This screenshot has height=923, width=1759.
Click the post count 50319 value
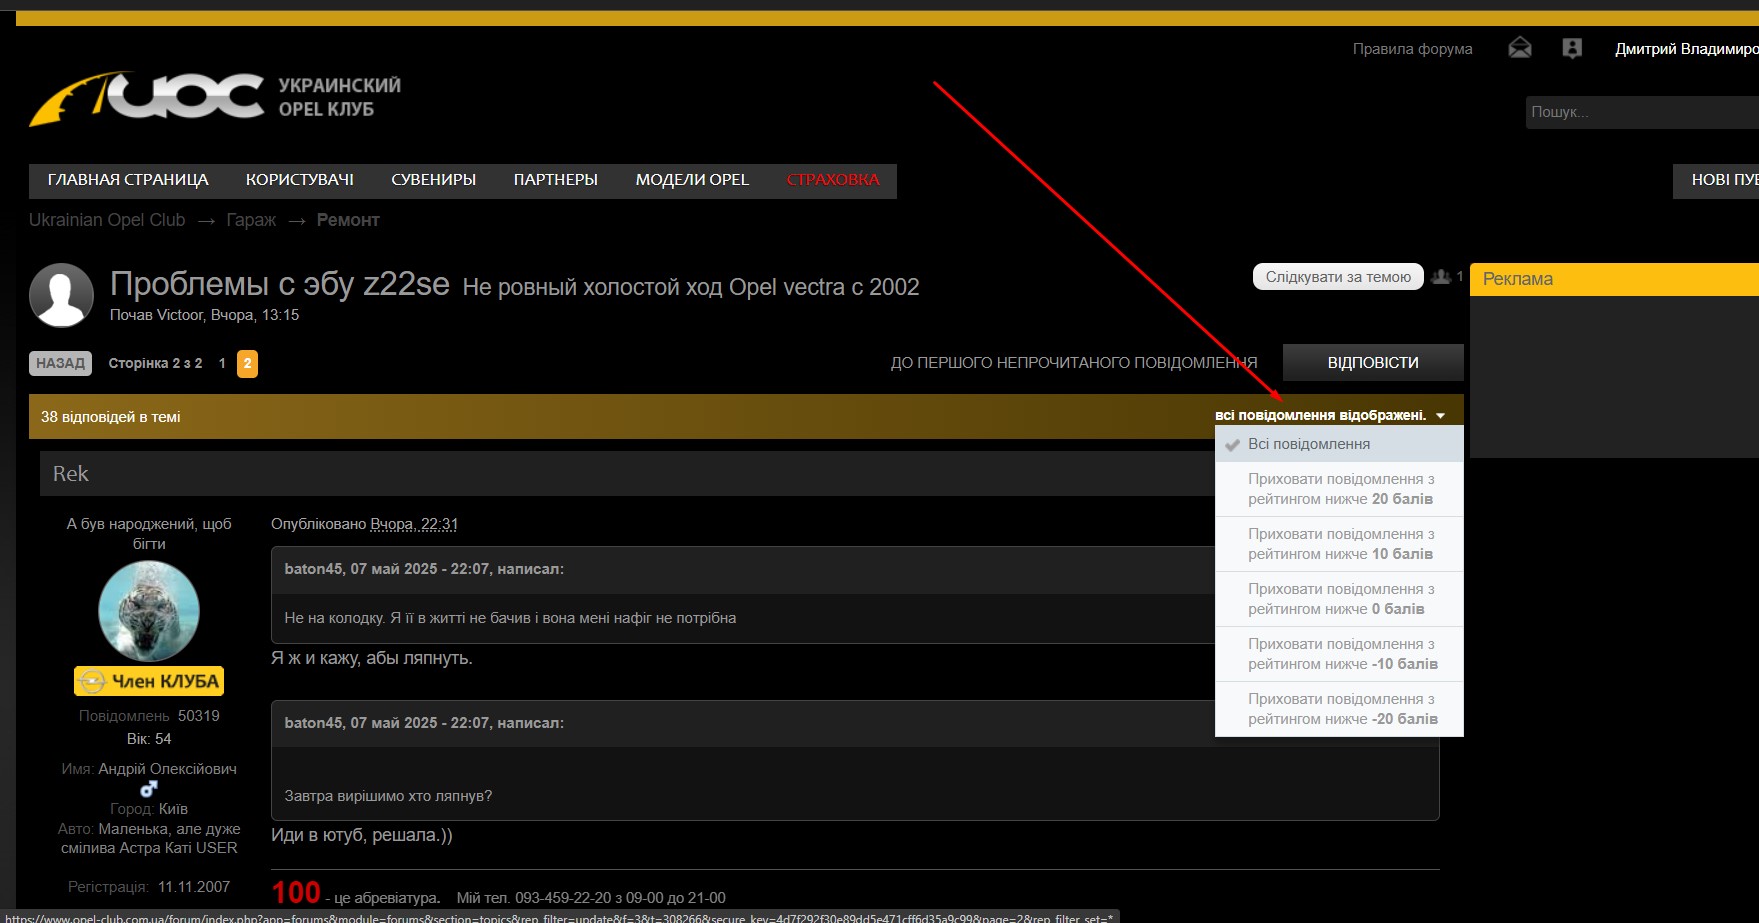199,716
